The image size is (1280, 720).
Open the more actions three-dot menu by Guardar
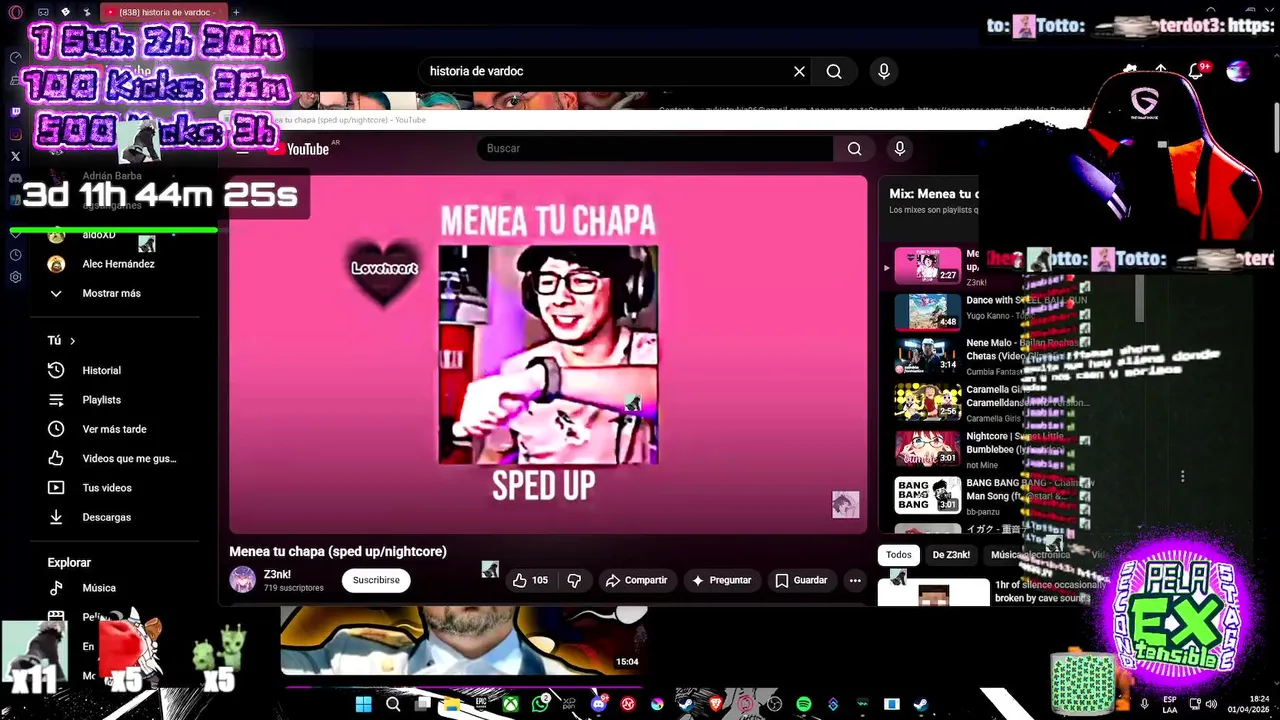tap(855, 580)
